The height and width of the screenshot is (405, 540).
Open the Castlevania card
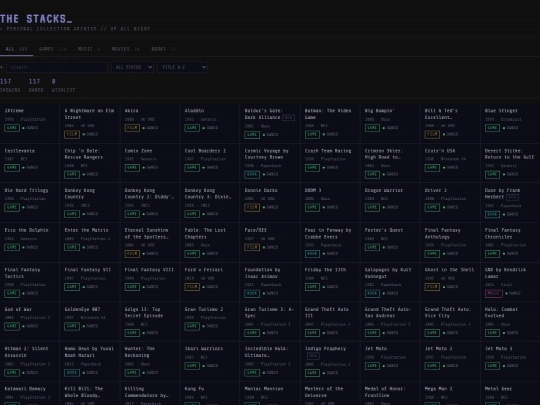30,163
